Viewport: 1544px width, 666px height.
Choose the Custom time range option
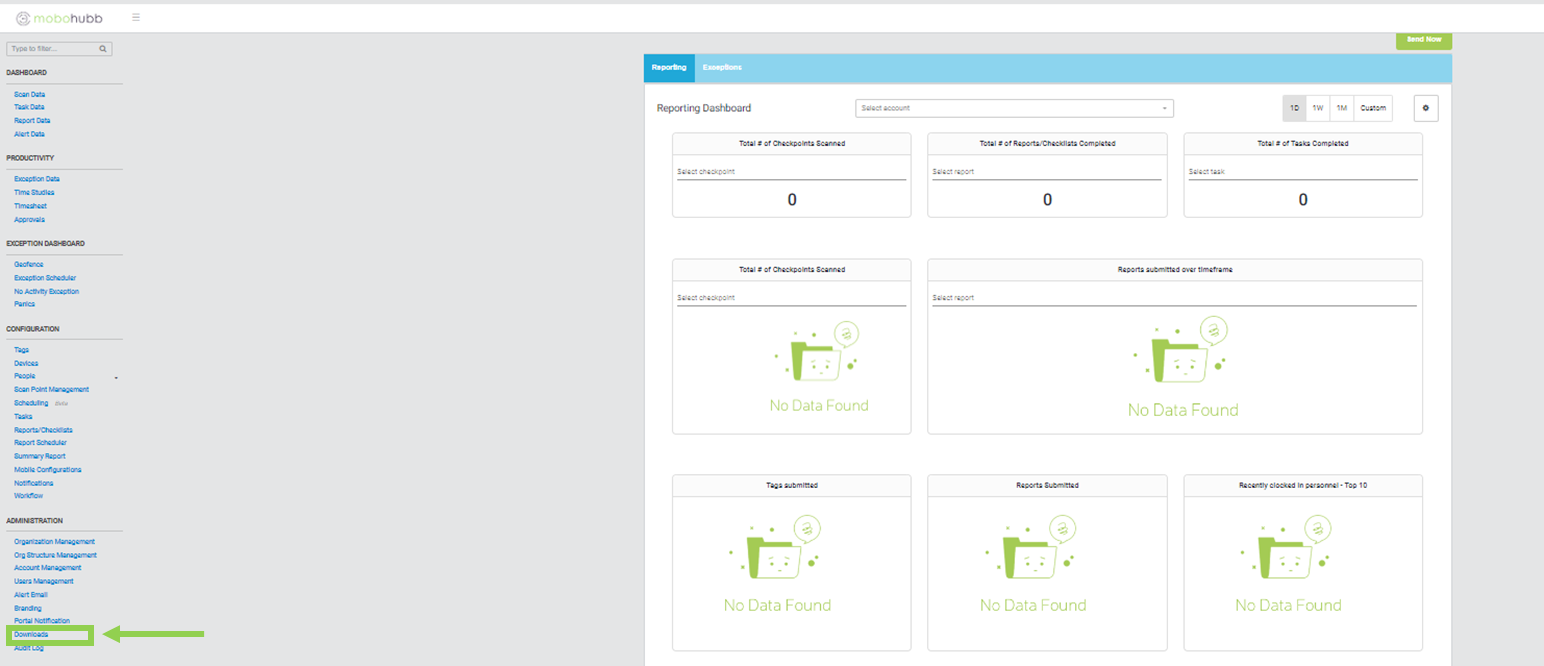(1373, 108)
